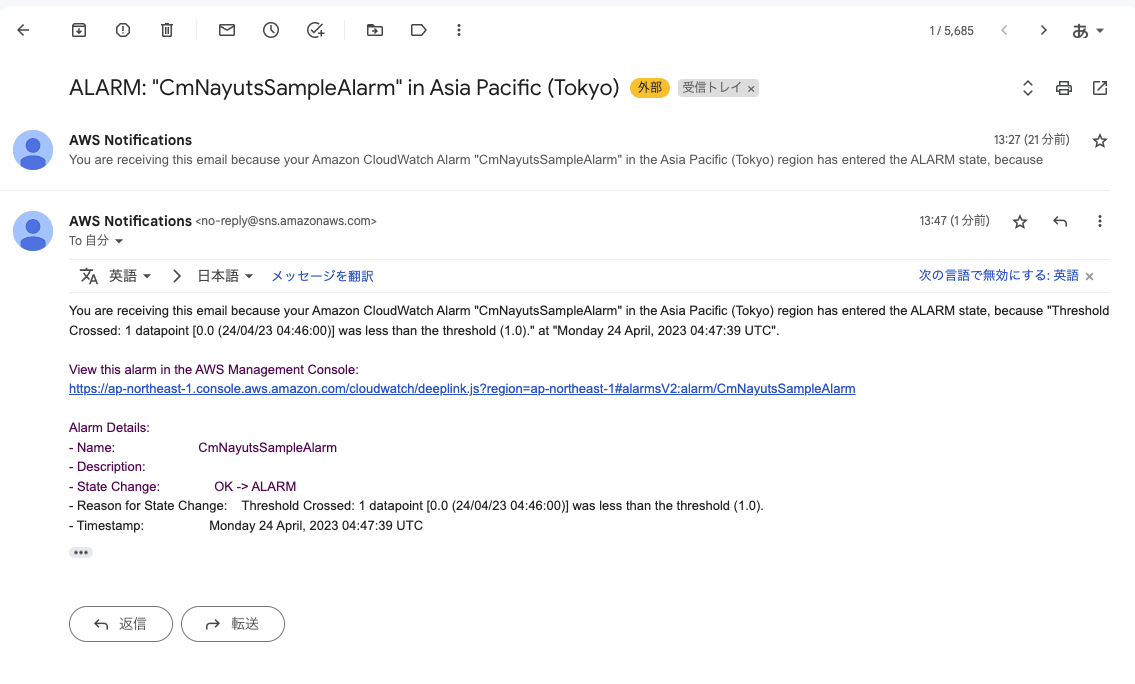The width and height of the screenshot is (1135, 684).
Task: Open the source language dropdown showing 英語
Action: (x=128, y=275)
